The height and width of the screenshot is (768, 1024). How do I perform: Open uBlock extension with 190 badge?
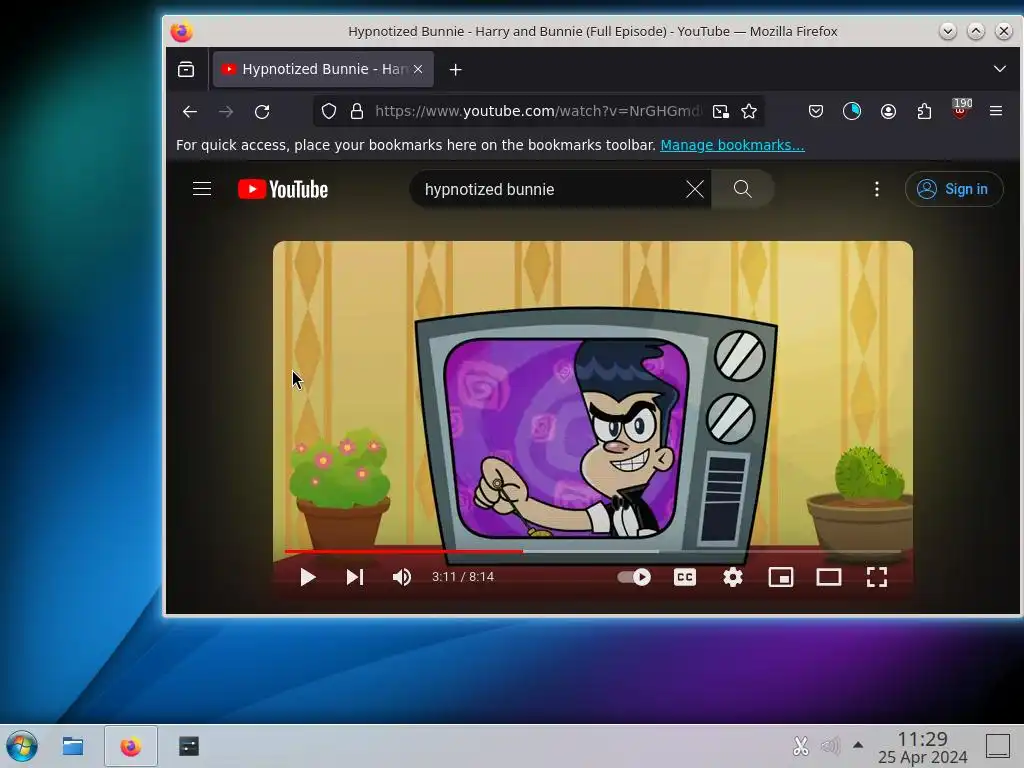click(x=961, y=110)
